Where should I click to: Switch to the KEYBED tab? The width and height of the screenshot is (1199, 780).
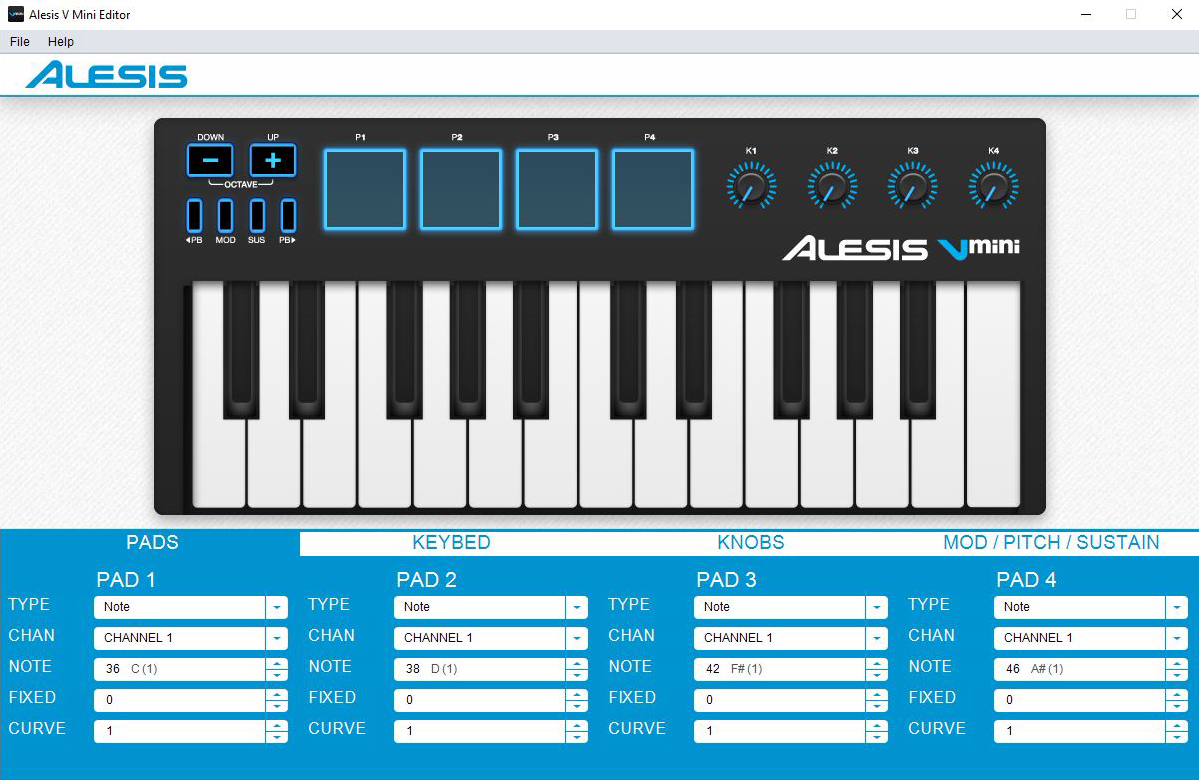click(x=451, y=543)
